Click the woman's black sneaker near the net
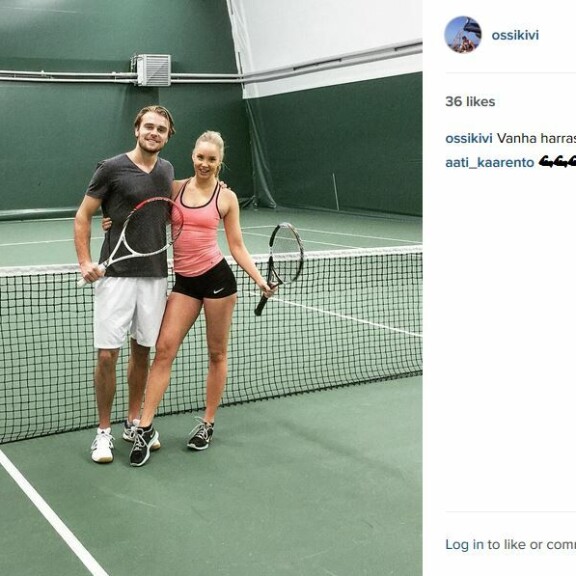 click(x=201, y=434)
